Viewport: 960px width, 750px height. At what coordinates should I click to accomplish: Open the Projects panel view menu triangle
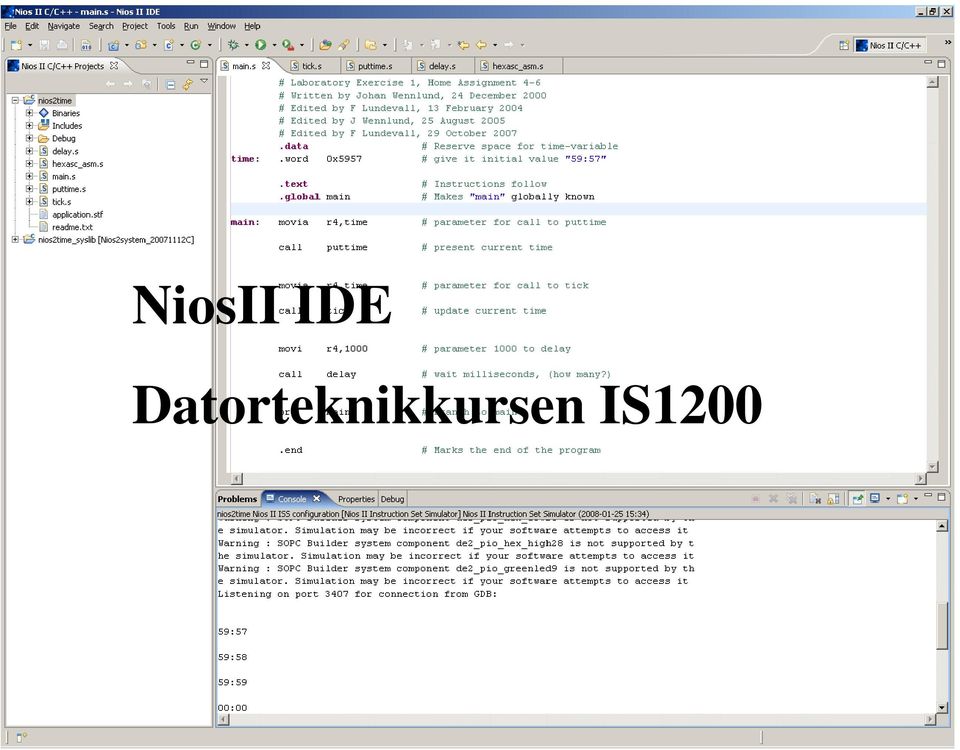click(204, 81)
